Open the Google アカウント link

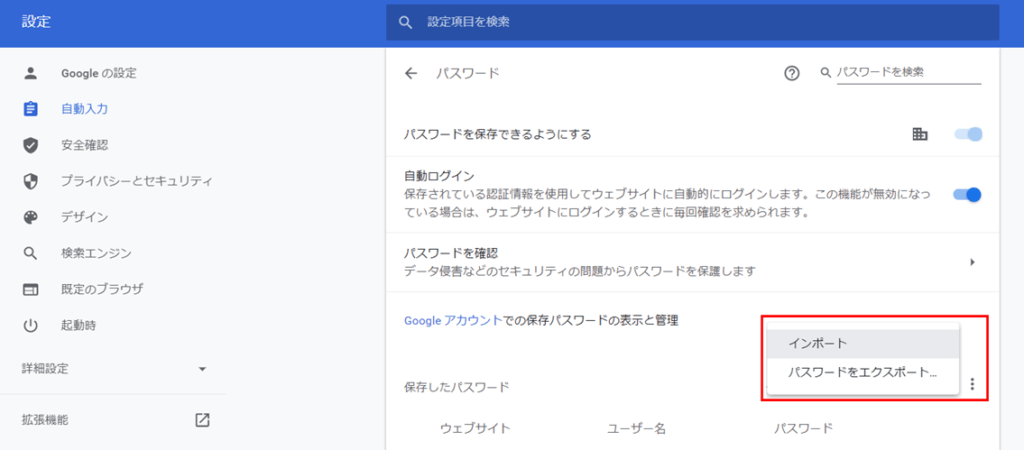coord(454,321)
